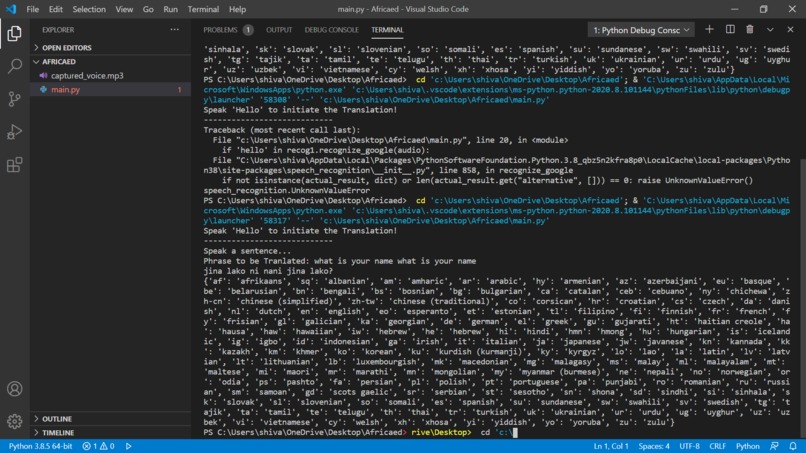Change line ending via CRLF
This screenshot has height=453, width=806.
click(718, 446)
